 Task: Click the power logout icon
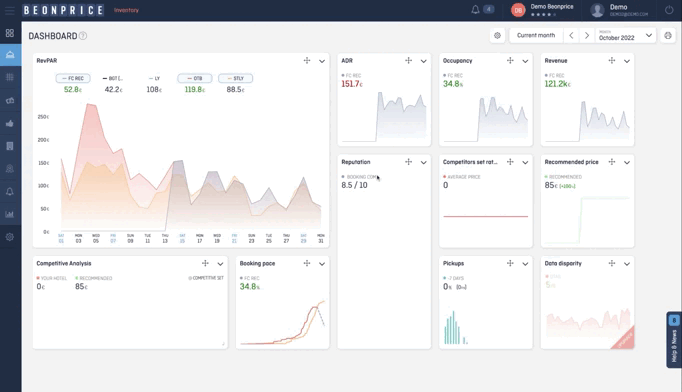coord(669,10)
